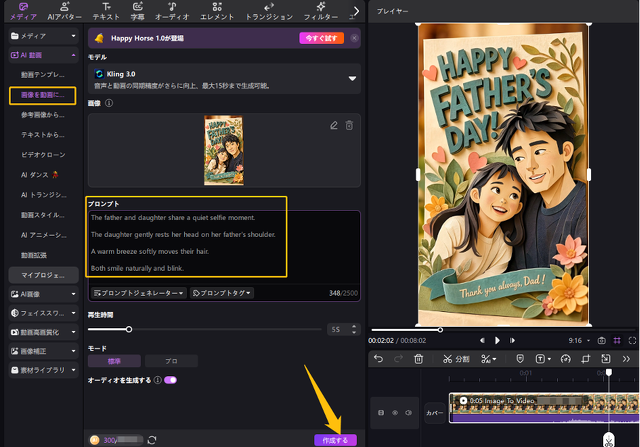The width and height of the screenshot is (640, 447).
Task: Open the プロンプトジェネレーター dropdown
Action: (138, 293)
